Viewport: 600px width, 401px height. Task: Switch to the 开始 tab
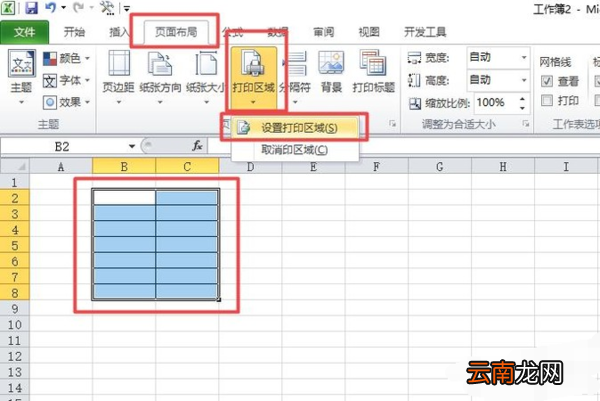74,32
